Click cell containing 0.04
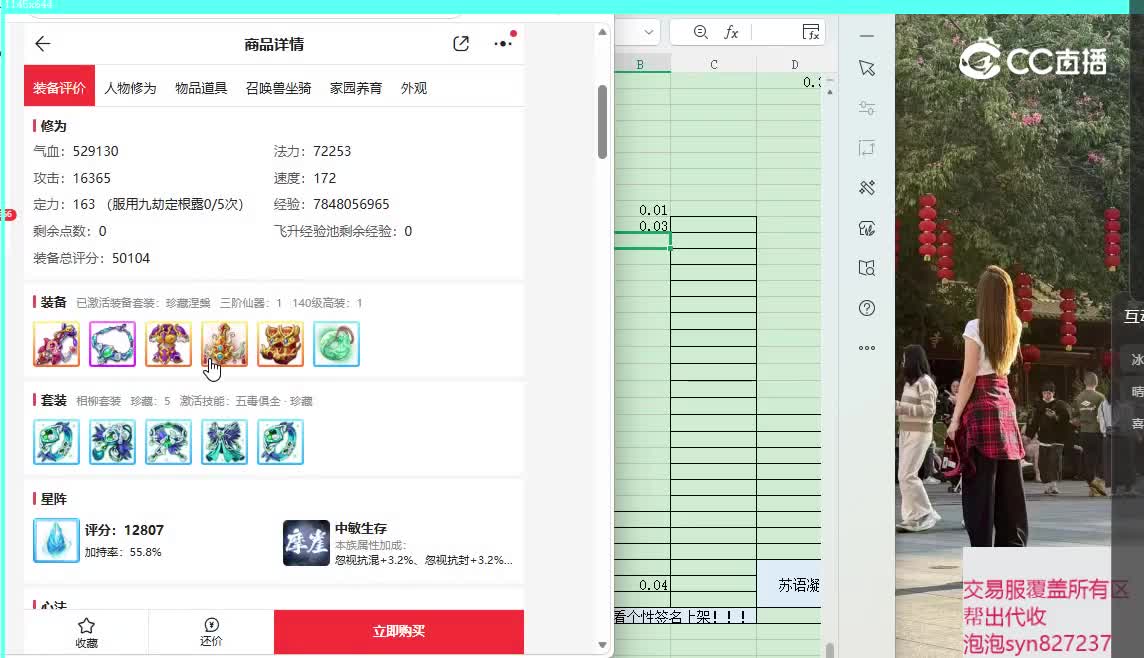This screenshot has height=658, width=1144. (x=642, y=585)
